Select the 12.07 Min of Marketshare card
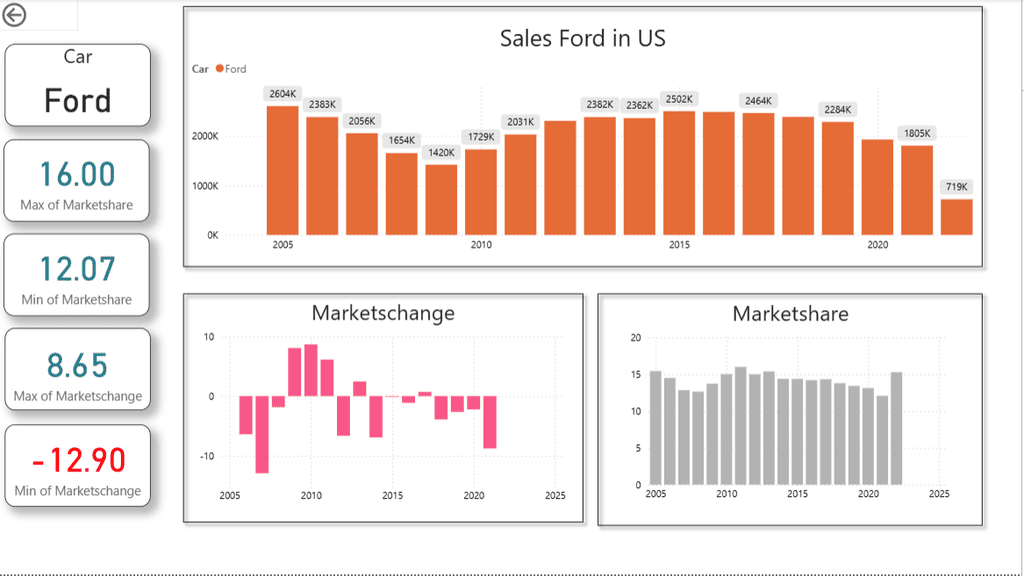The height and width of the screenshot is (576, 1024). click(78, 276)
